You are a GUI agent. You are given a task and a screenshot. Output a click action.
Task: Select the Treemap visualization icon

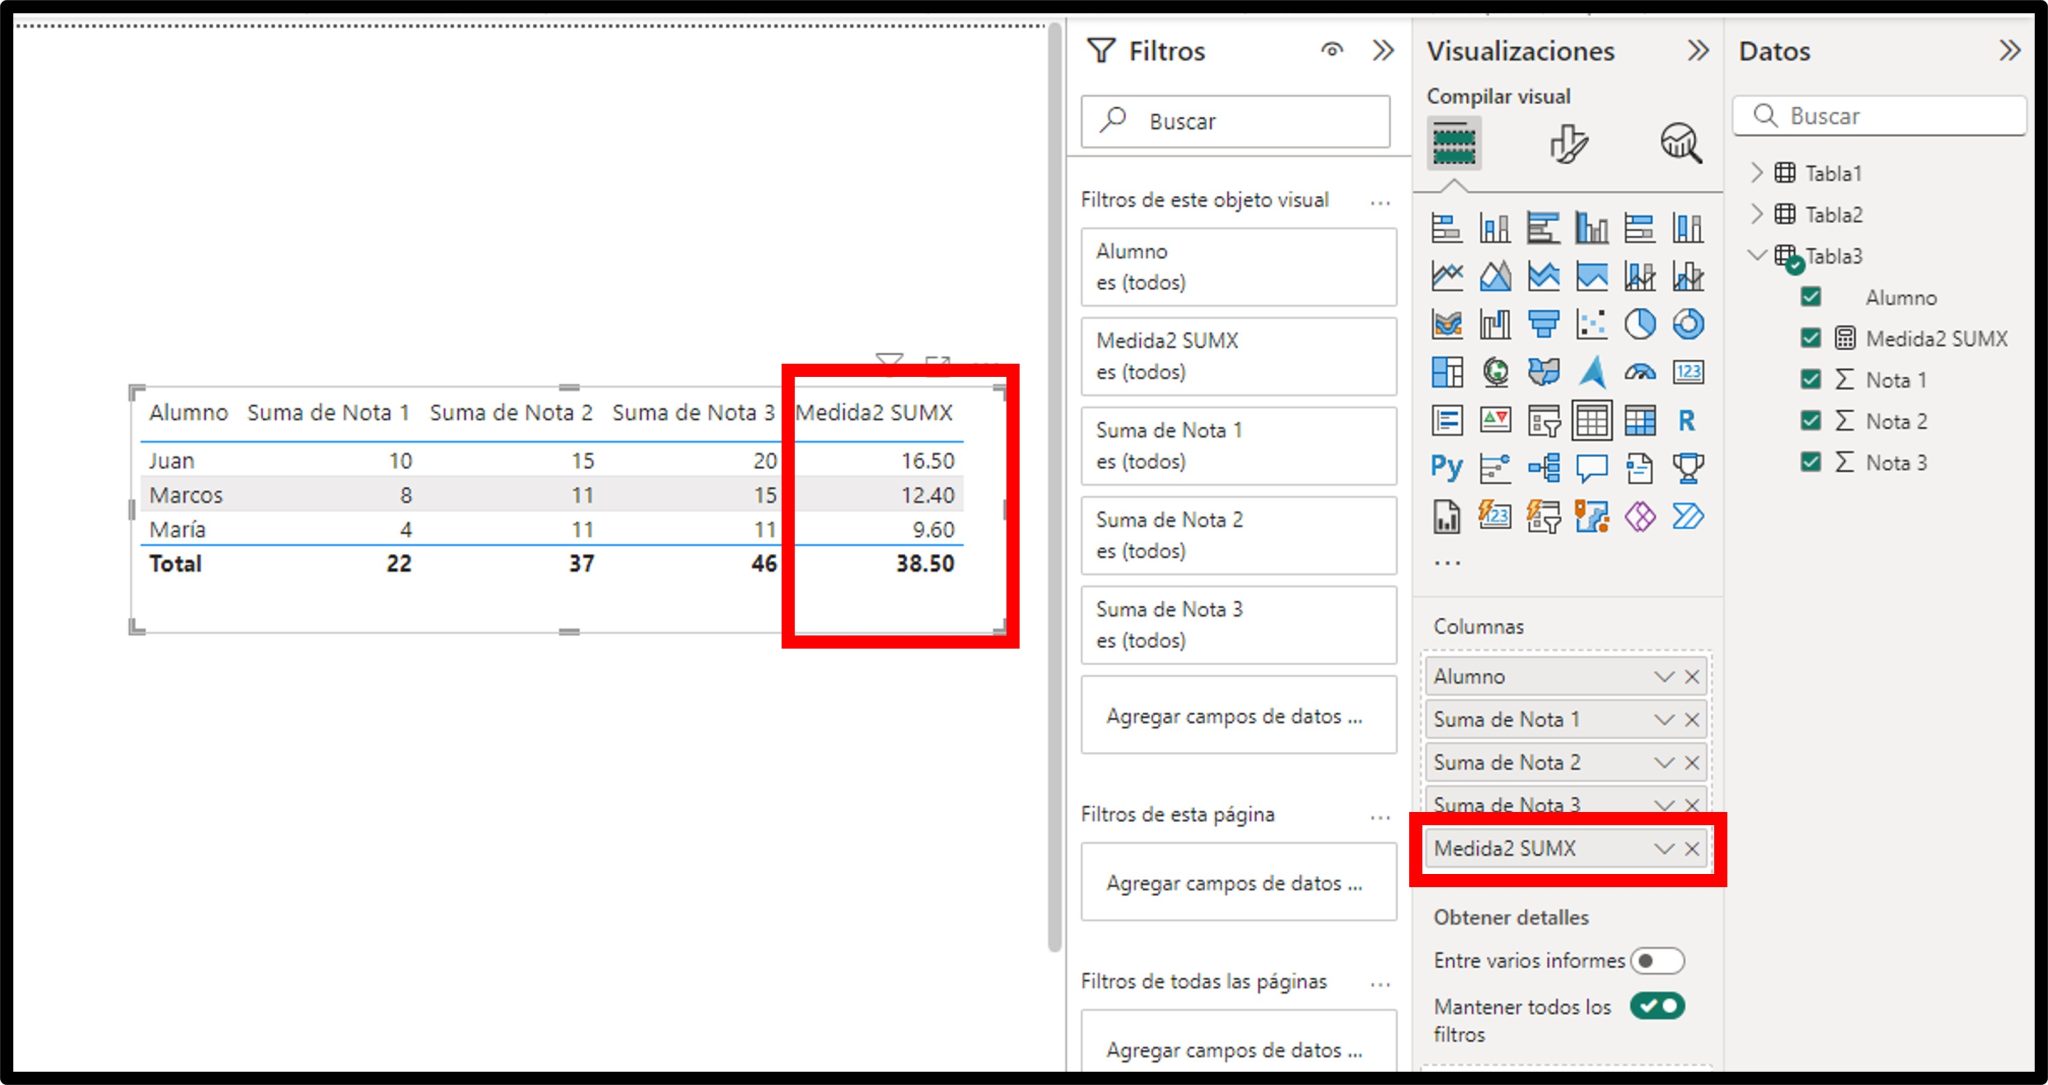coord(1447,372)
